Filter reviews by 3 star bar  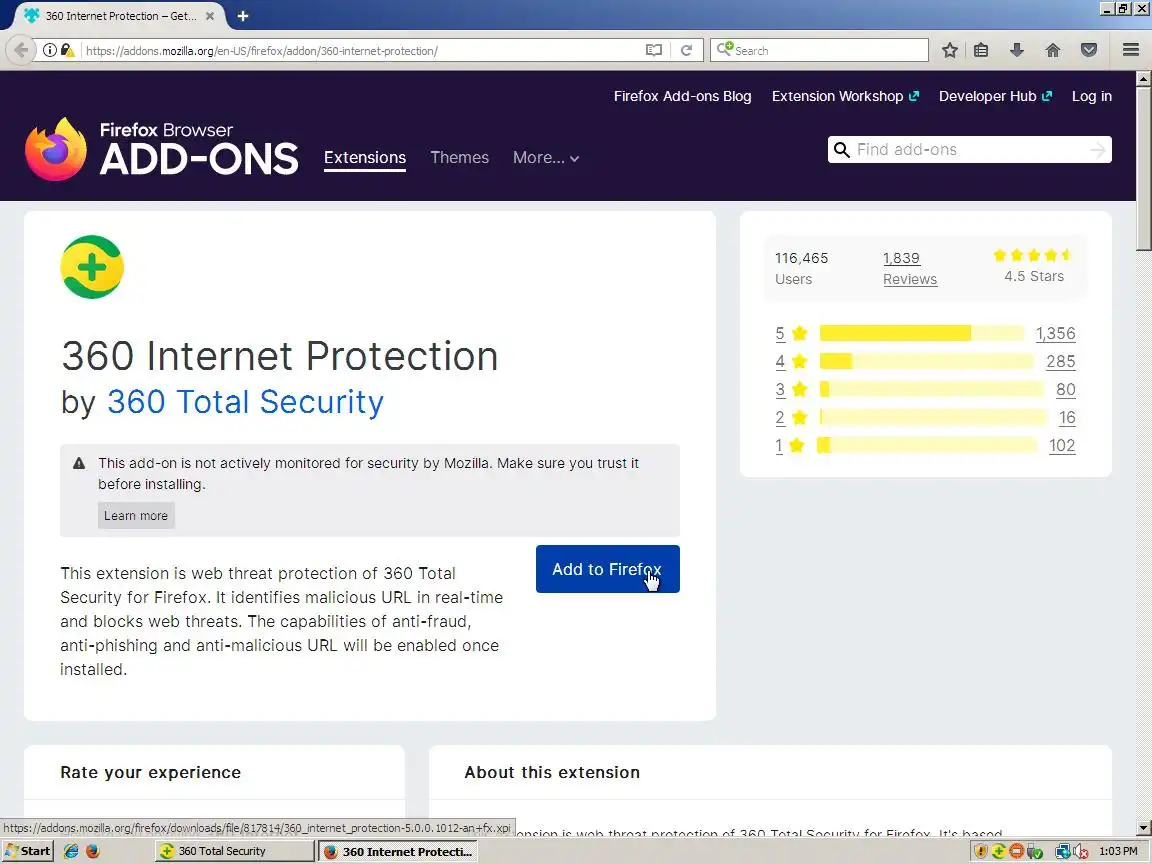point(931,389)
